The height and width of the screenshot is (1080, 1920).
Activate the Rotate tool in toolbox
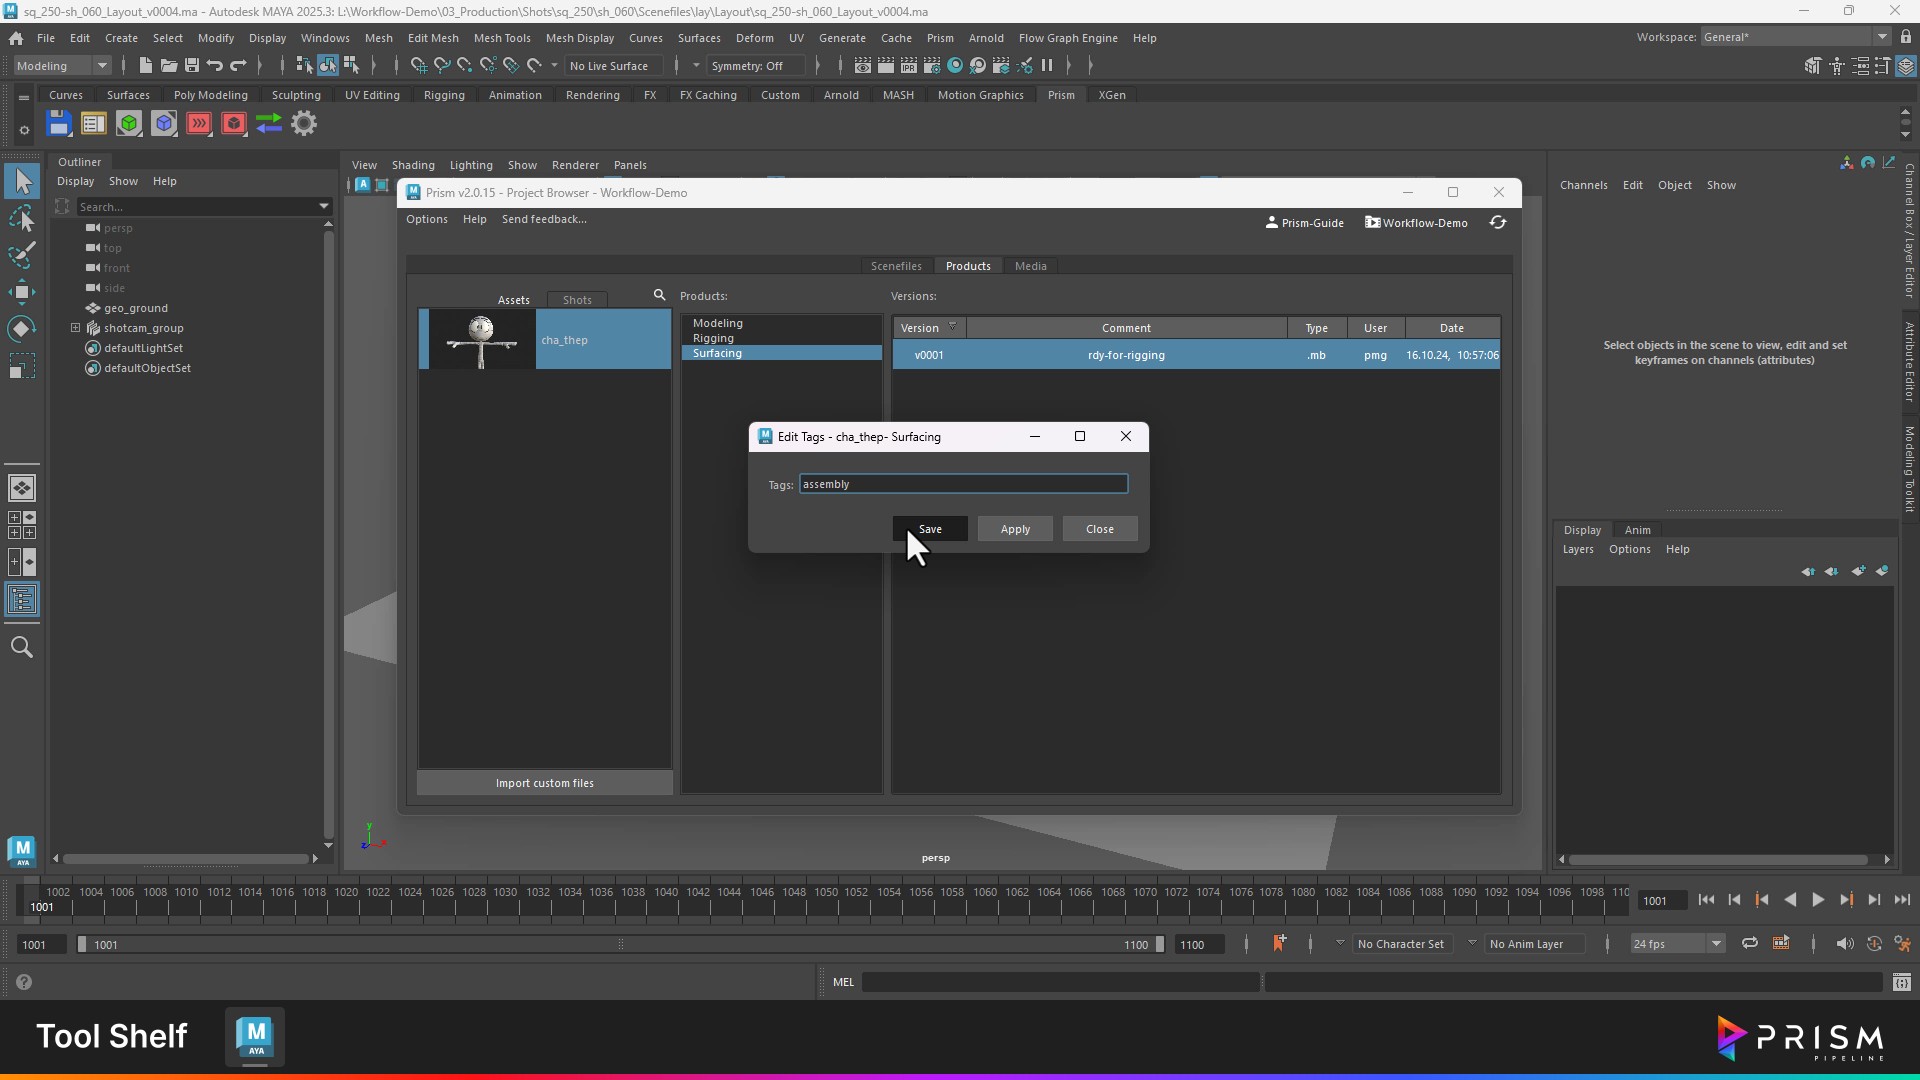coord(22,329)
